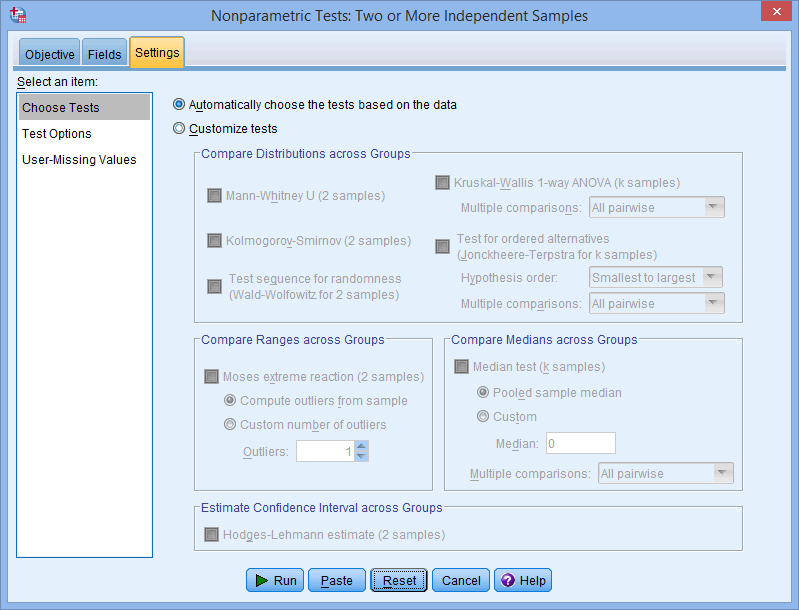799x610 pixels.
Task: Close the Nonparametric Tests dialog
Action: (x=776, y=11)
